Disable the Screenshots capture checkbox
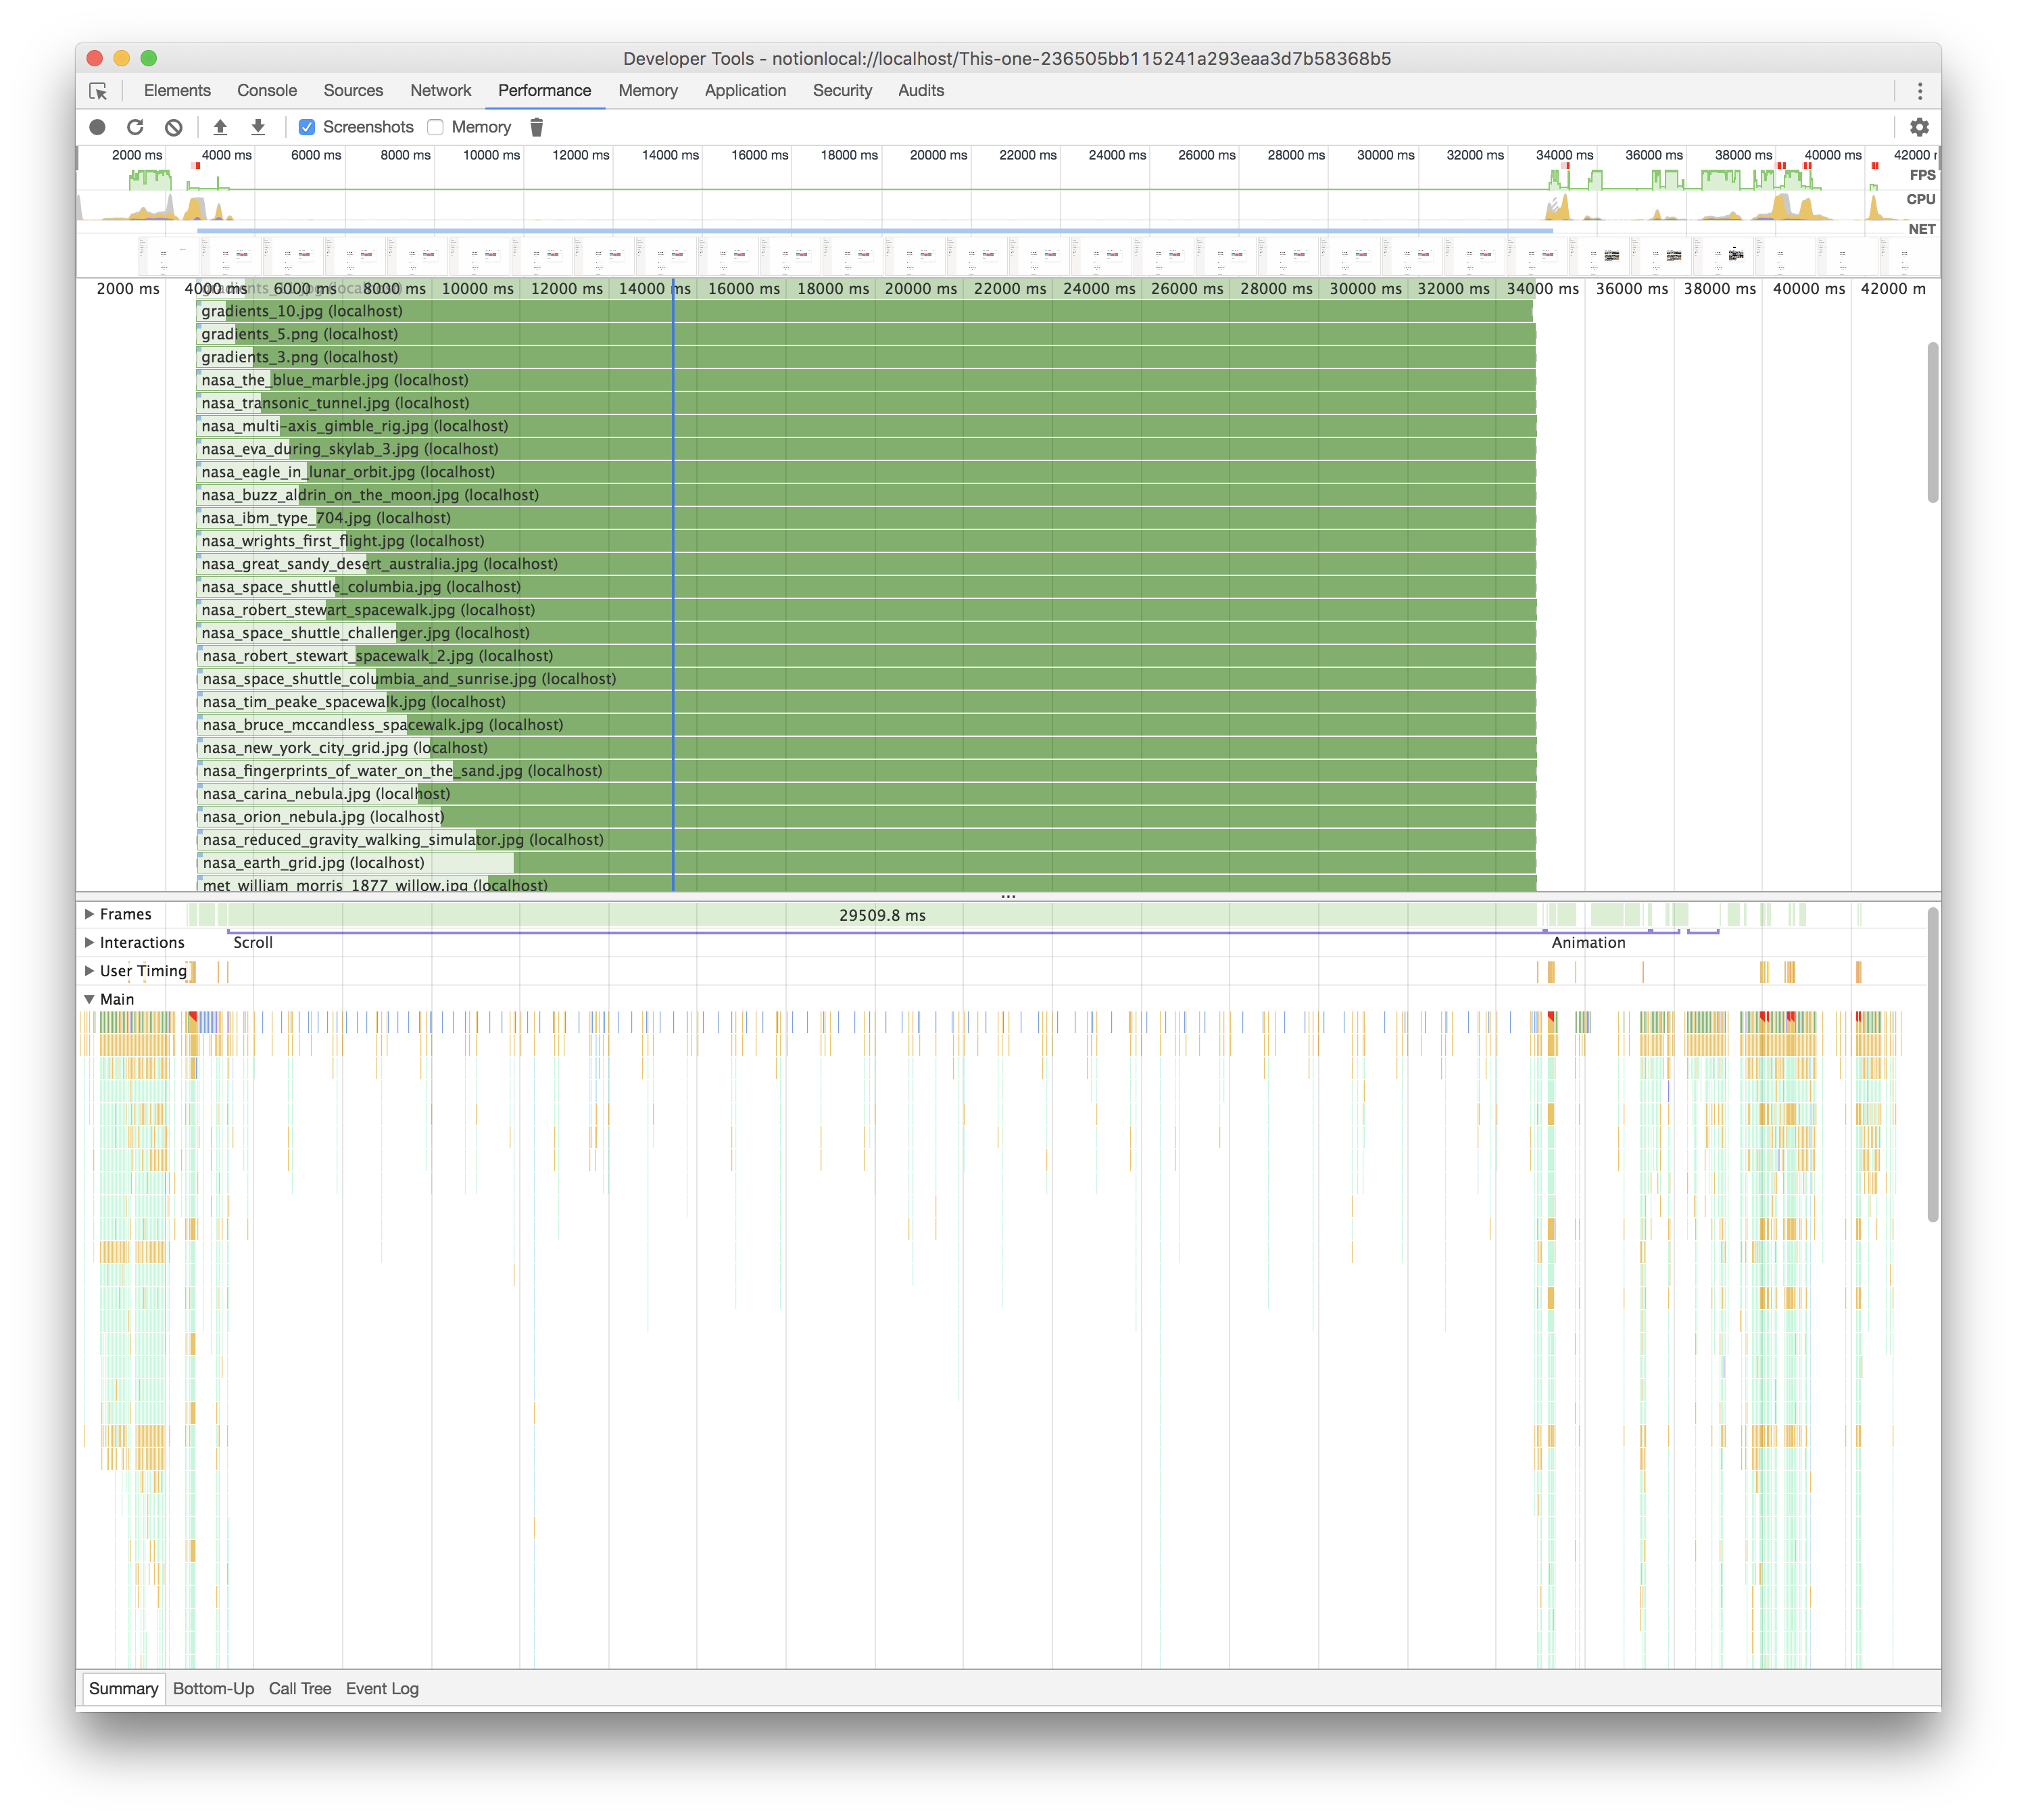Viewport: 2017px width, 1820px height. [x=306, y=127]
